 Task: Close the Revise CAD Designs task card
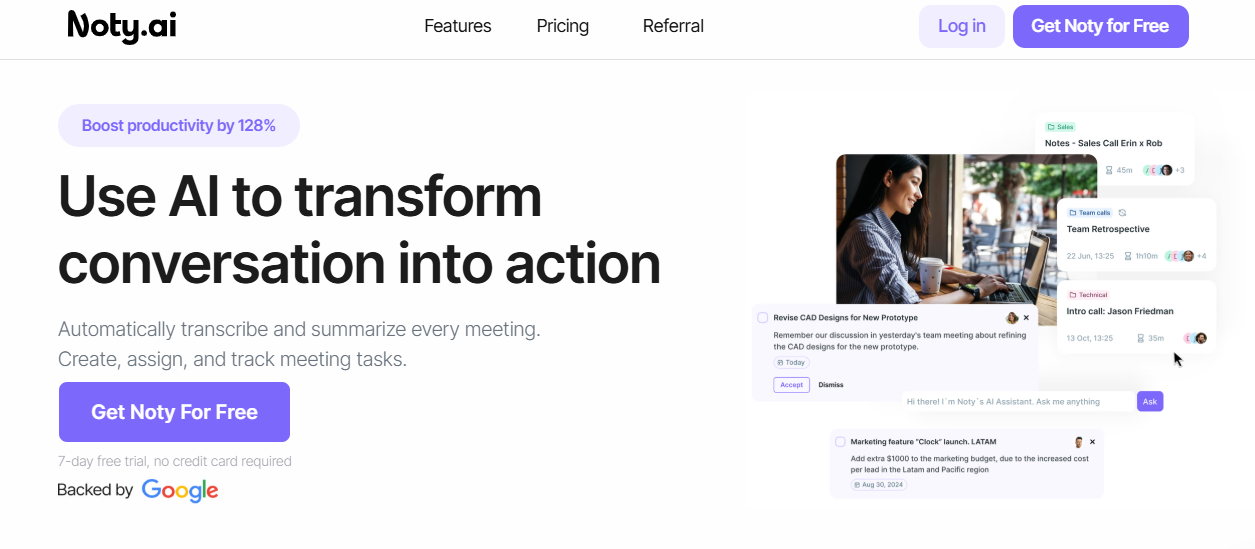click(x=1026, y=318)
